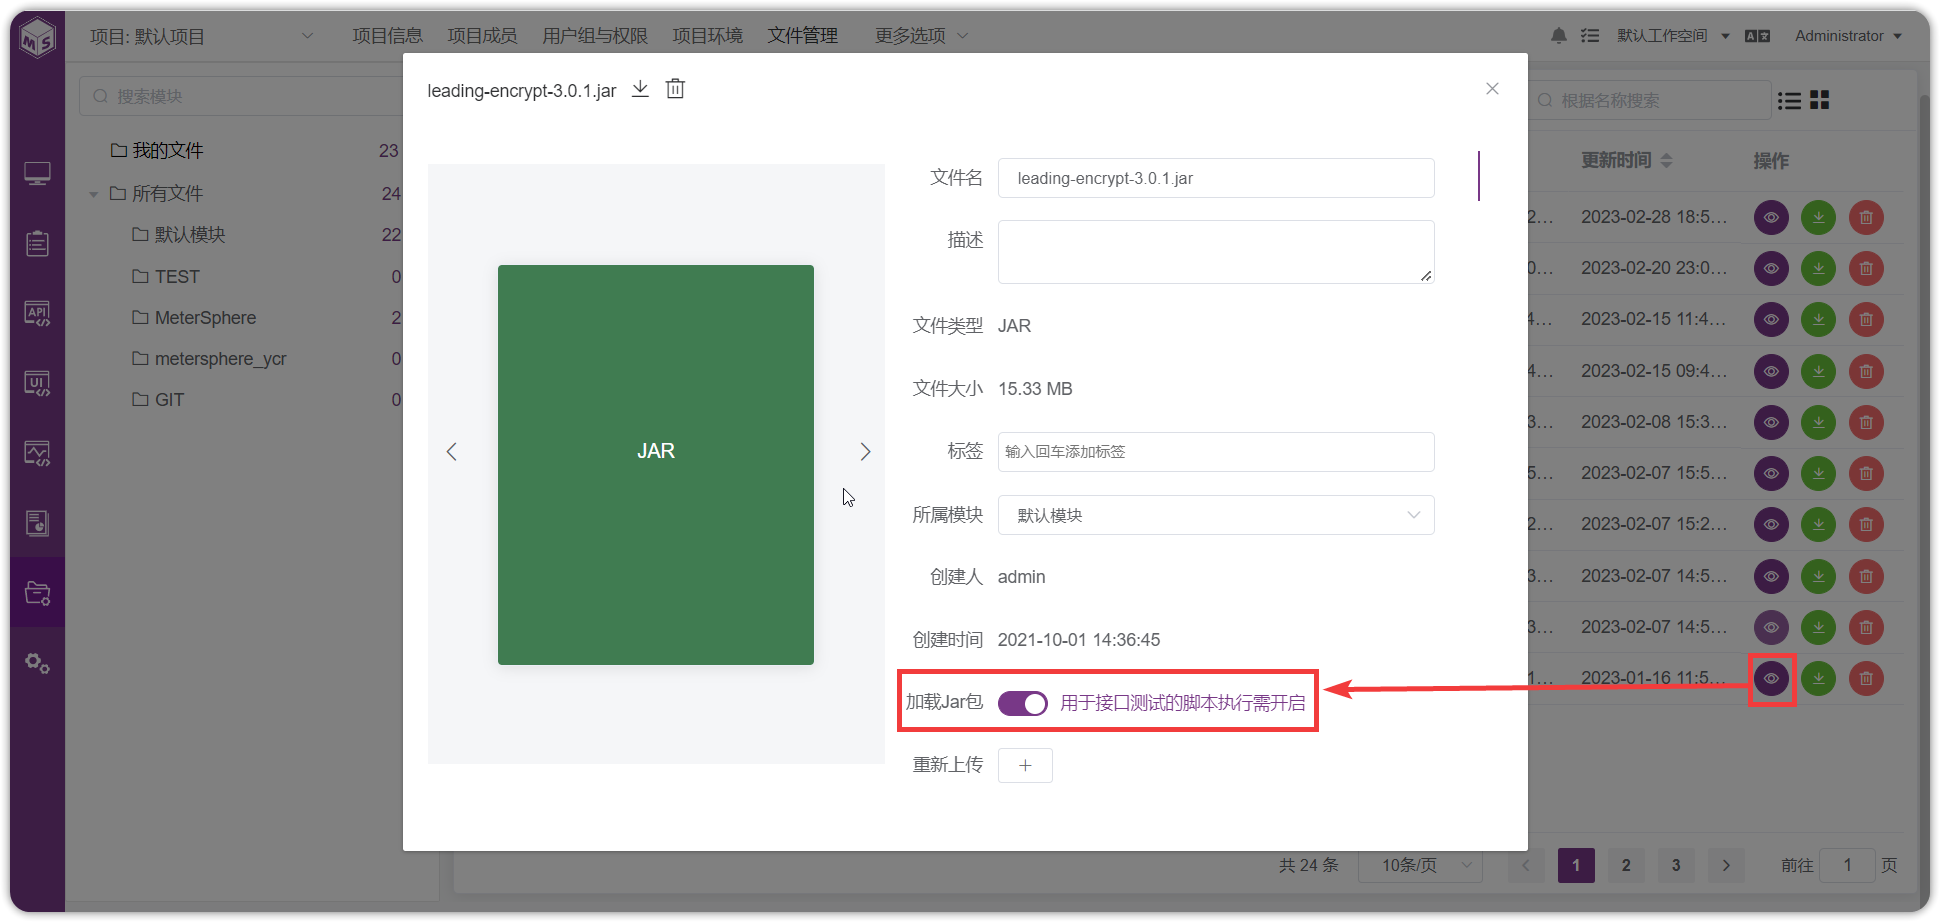Open performance testing icon in sidebar
This screenshot has height=922, width=1940.
(x=37, y=454)
